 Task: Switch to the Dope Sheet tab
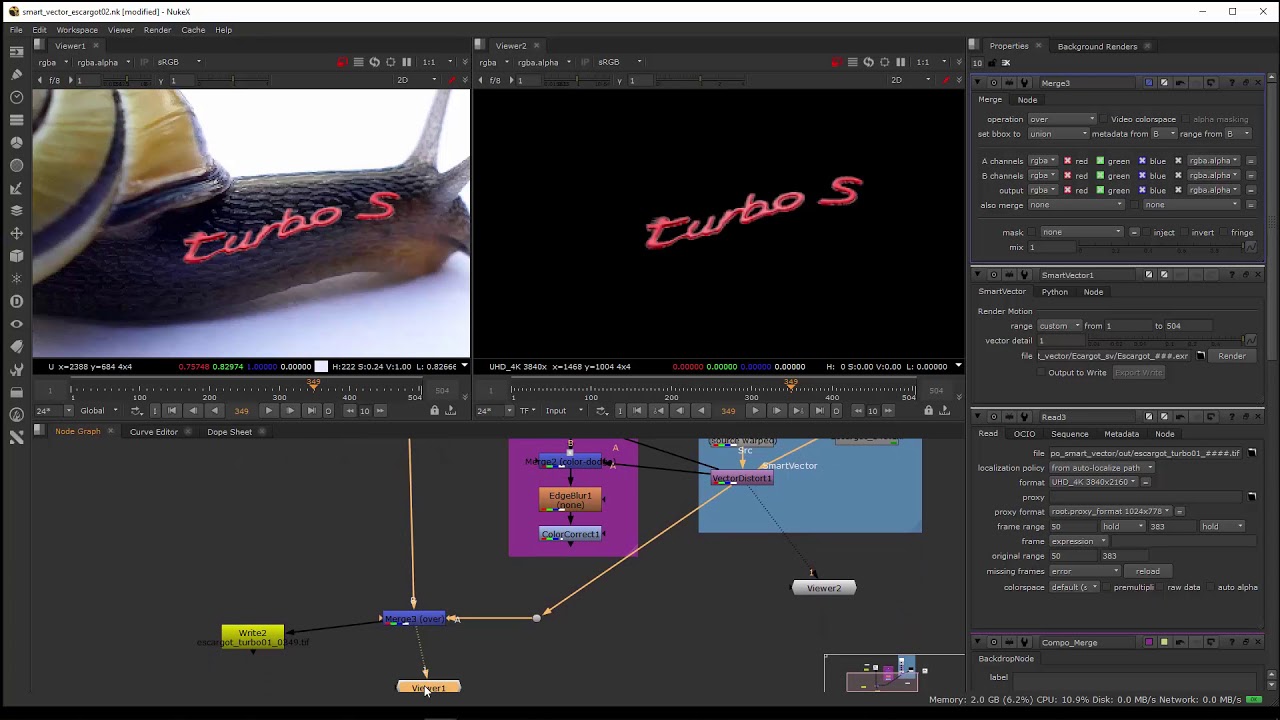229,432
